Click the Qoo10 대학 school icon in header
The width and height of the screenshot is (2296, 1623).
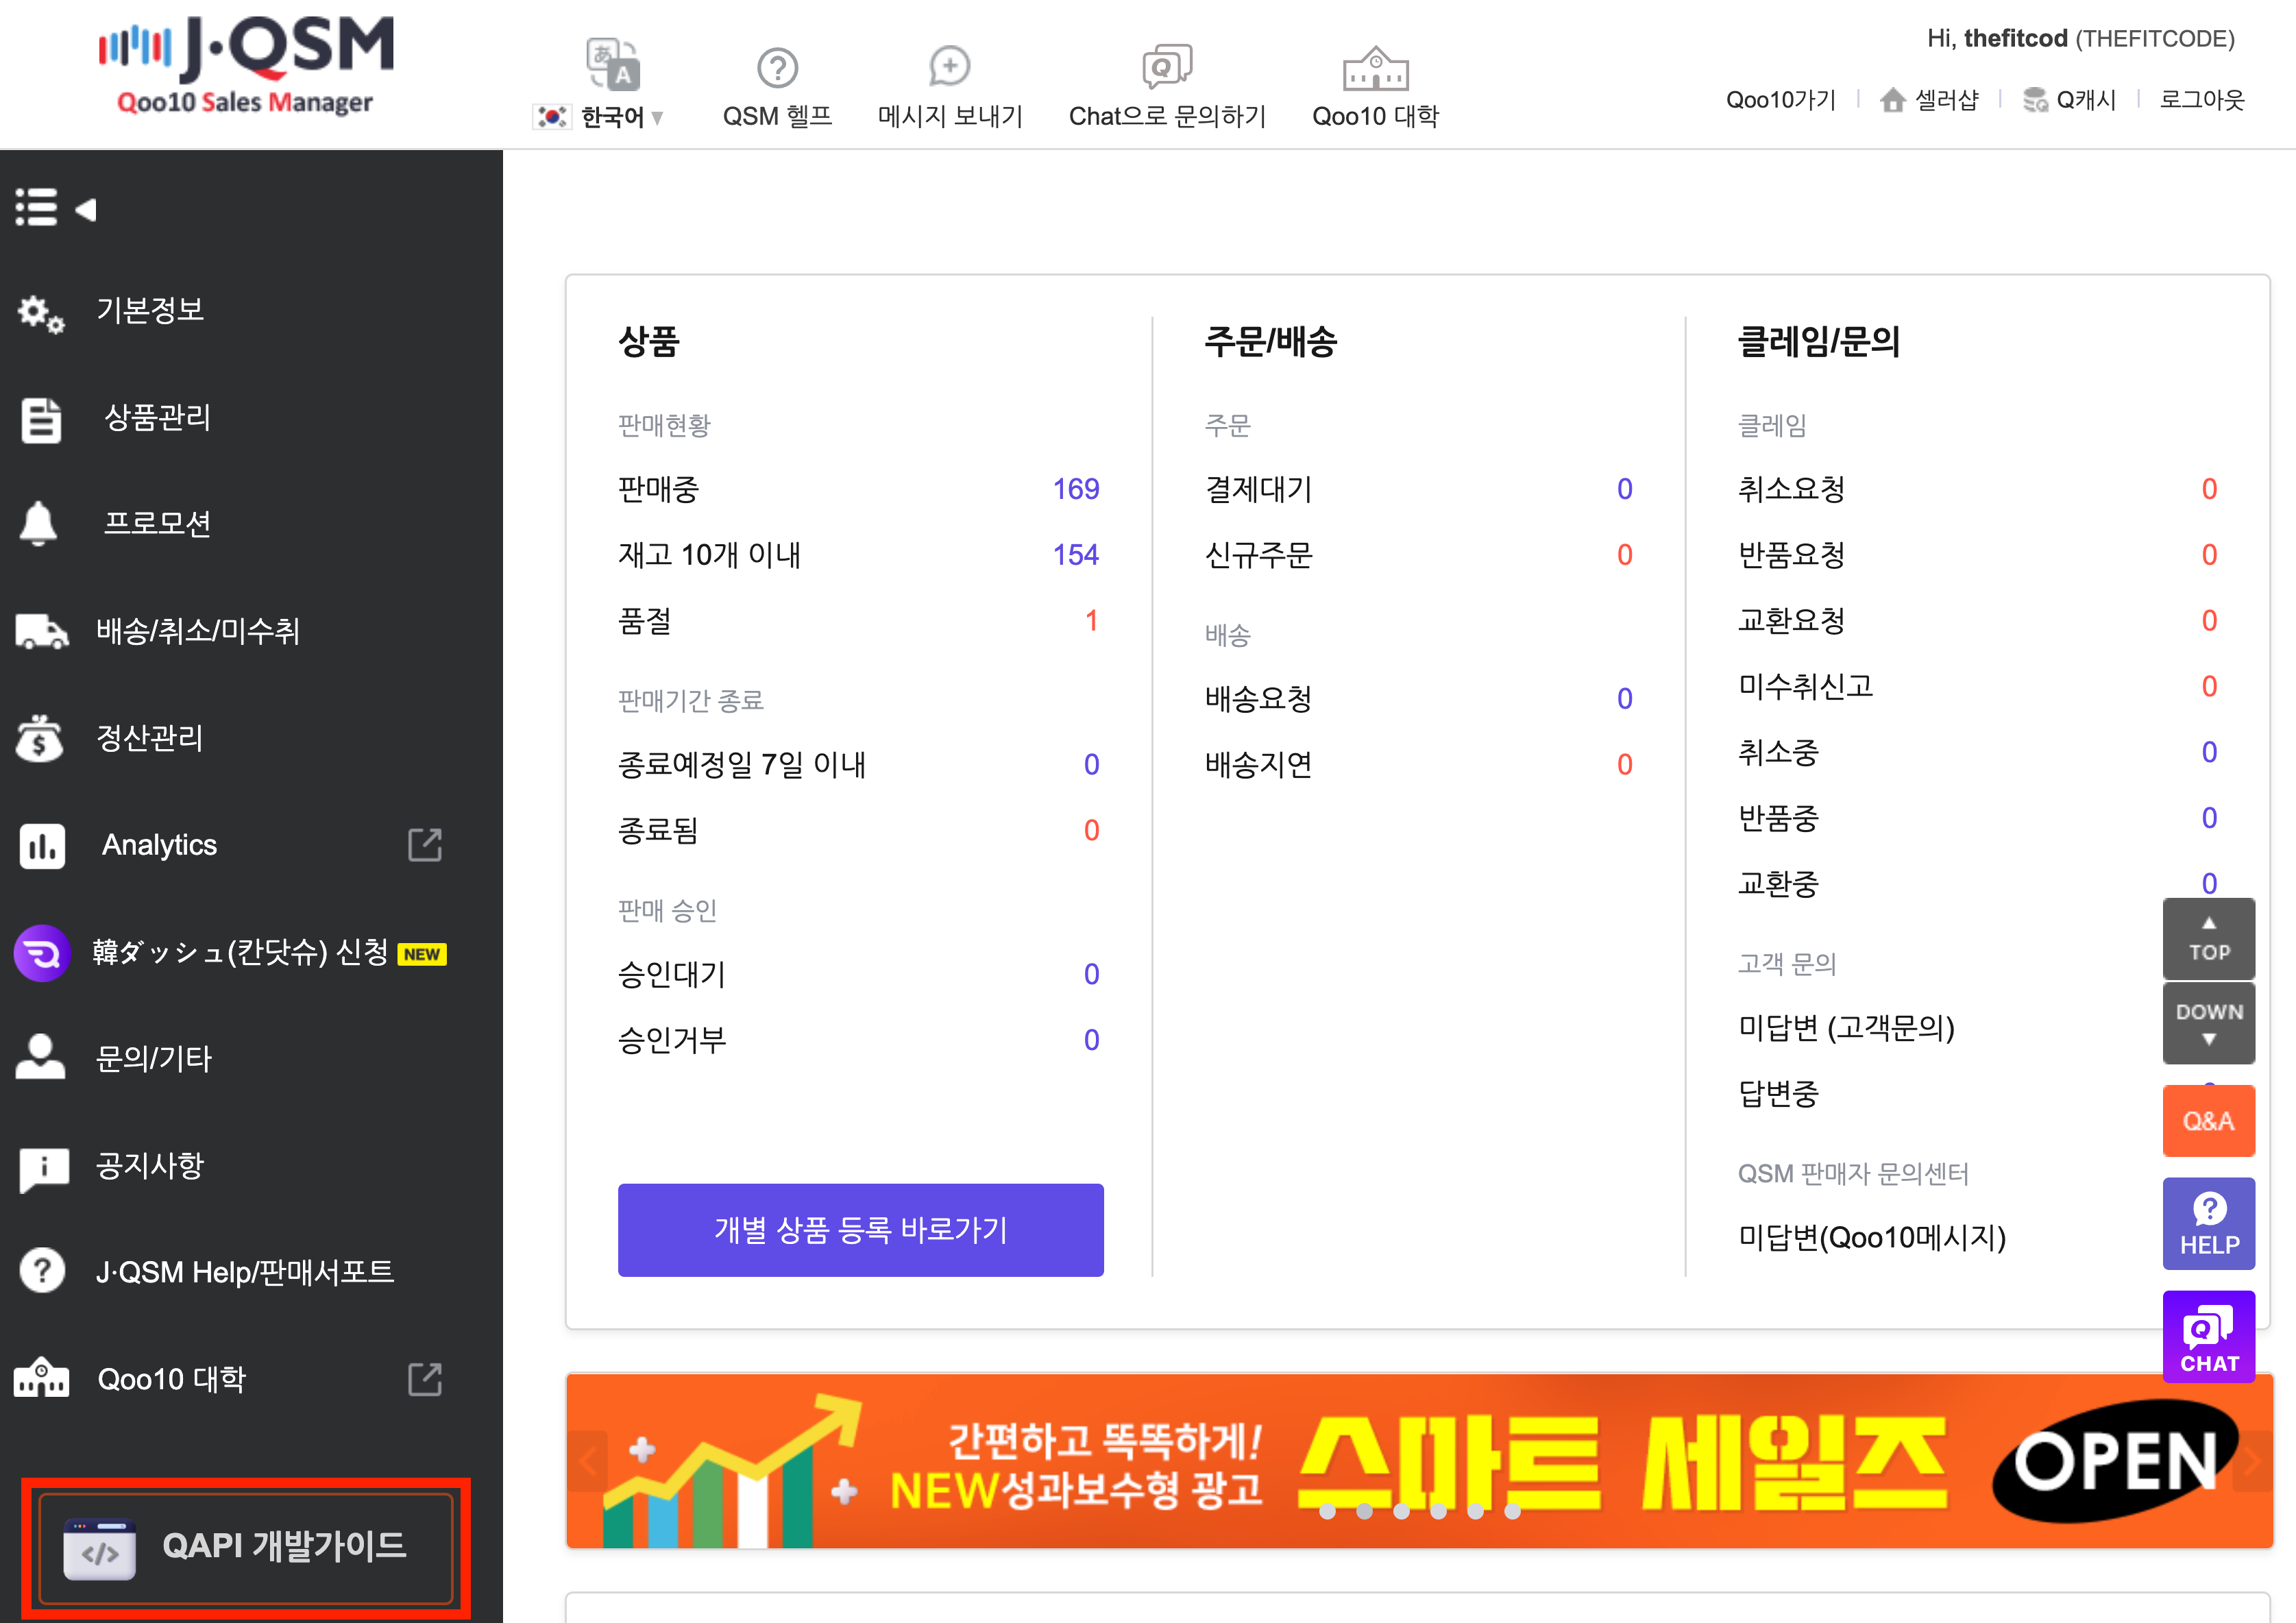(x=1374, y=68)
